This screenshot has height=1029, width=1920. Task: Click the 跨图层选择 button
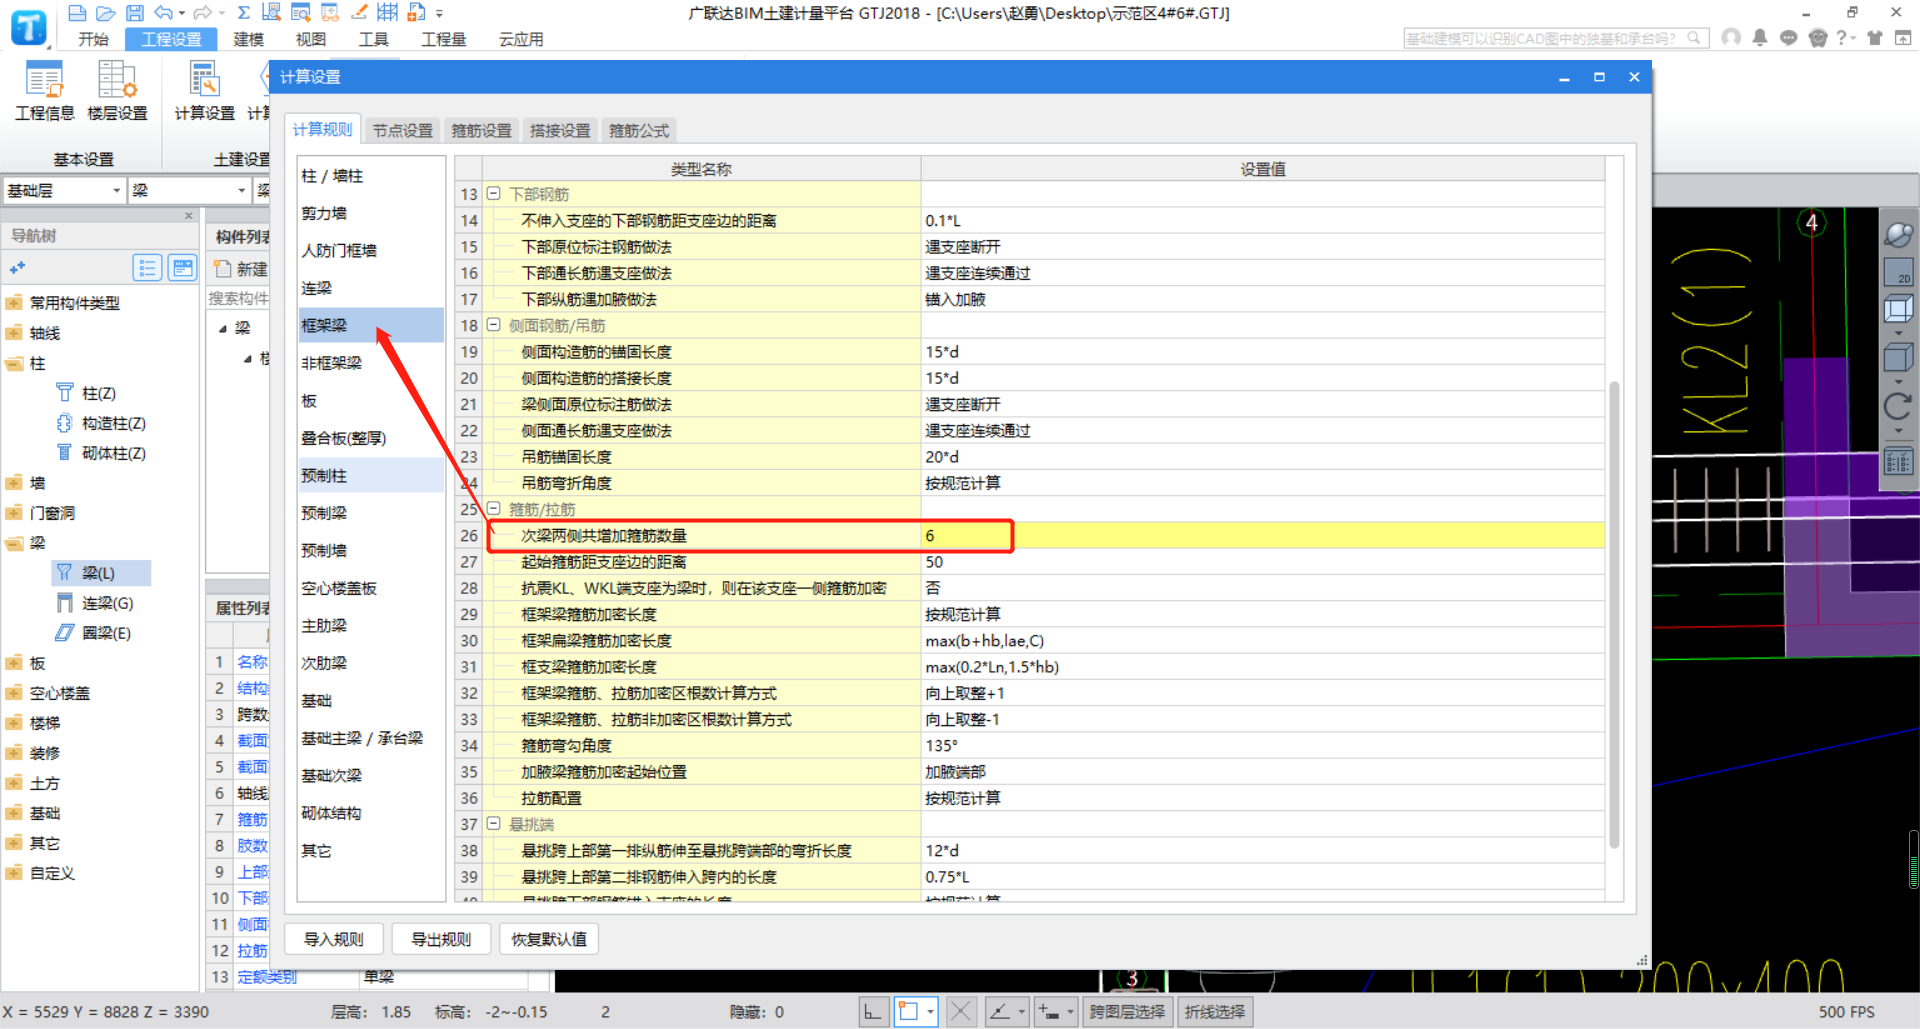(x=1128, y=1012)
